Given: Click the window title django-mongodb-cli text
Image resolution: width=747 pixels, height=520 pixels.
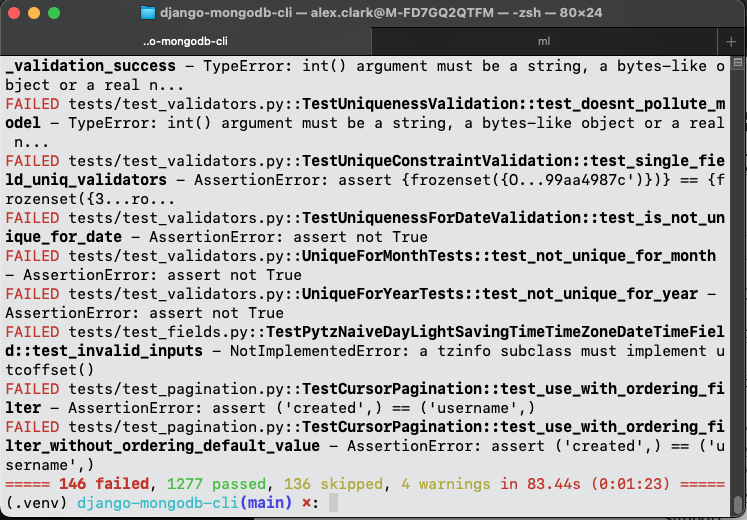Looking at the screenshot, I should 226,12.
